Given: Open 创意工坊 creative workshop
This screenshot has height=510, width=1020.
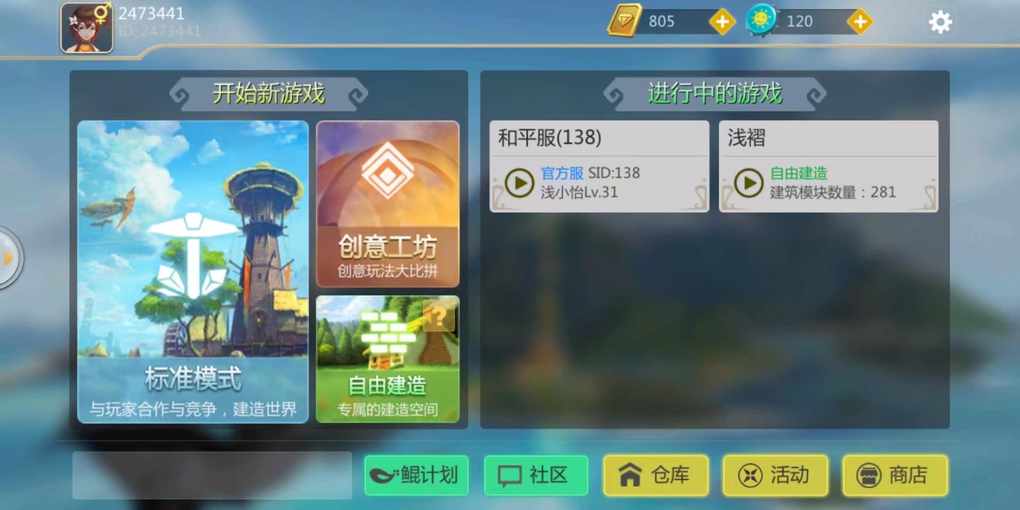Looking at the screenshot, I should point(388,204).
